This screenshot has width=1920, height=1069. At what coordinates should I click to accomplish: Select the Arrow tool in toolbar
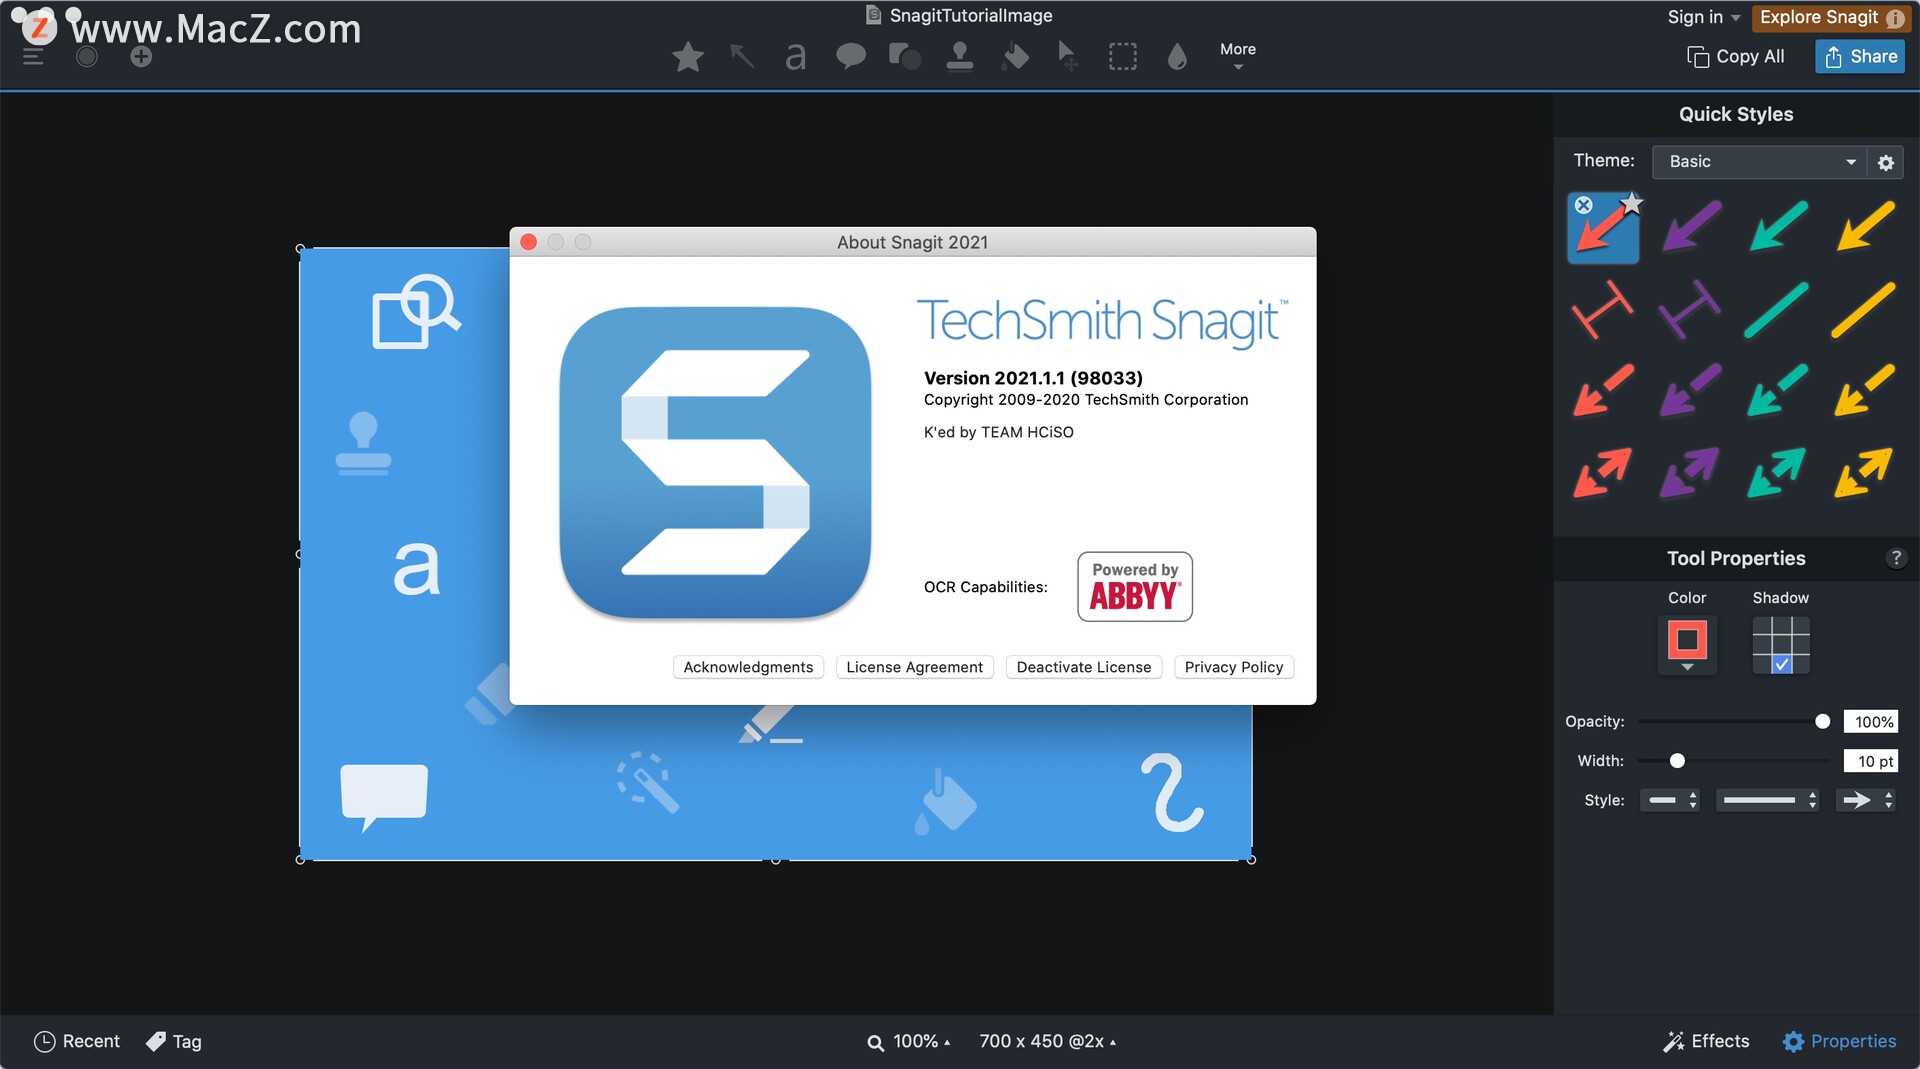coord(742,57)
